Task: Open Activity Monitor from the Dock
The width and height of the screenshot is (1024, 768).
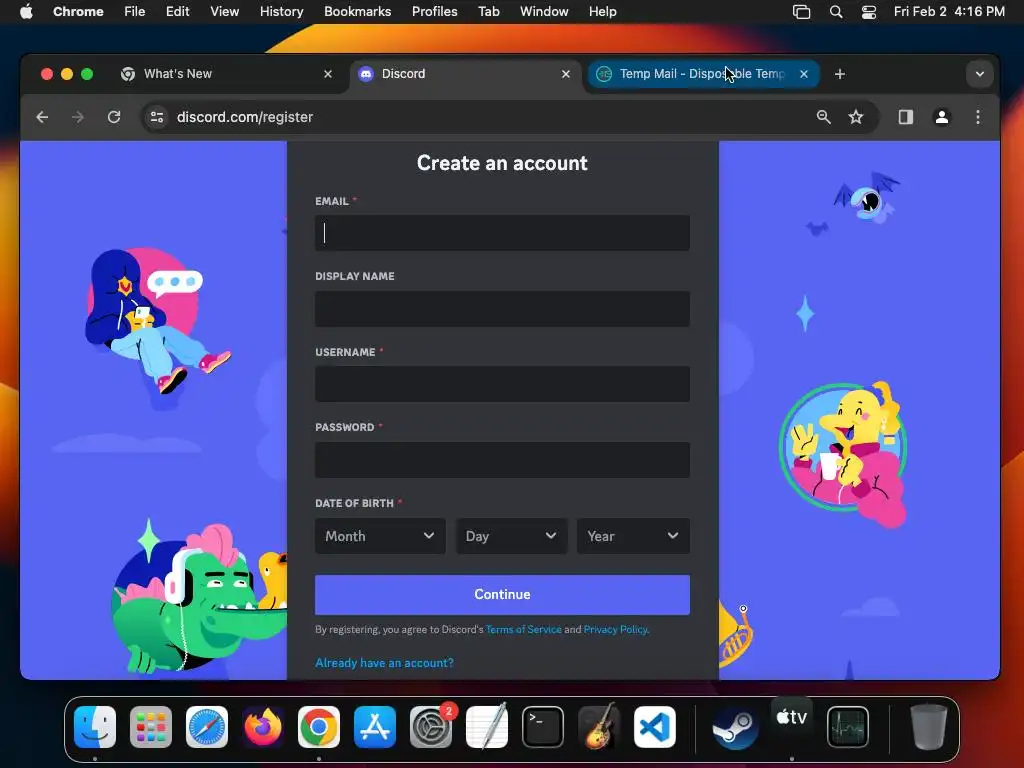Action: (x=848, y=727)
